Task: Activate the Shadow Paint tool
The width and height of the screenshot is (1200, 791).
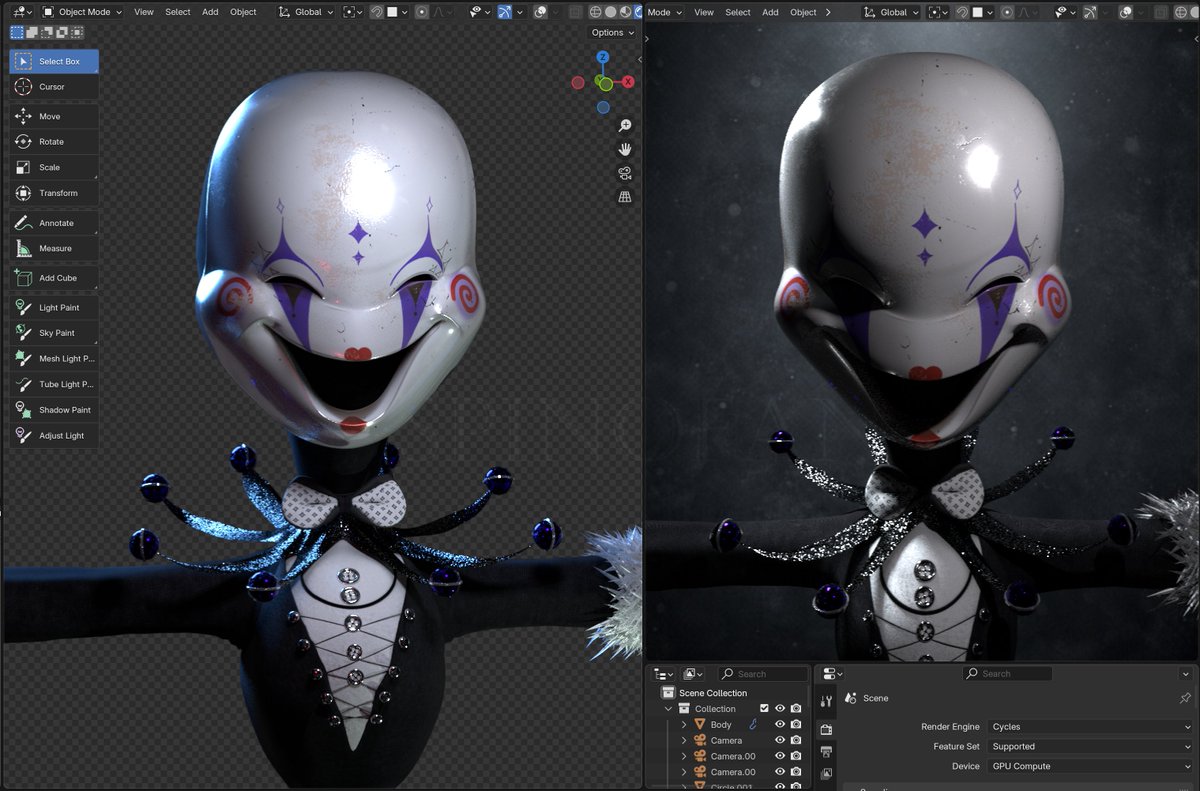Action: click(54, 410)
